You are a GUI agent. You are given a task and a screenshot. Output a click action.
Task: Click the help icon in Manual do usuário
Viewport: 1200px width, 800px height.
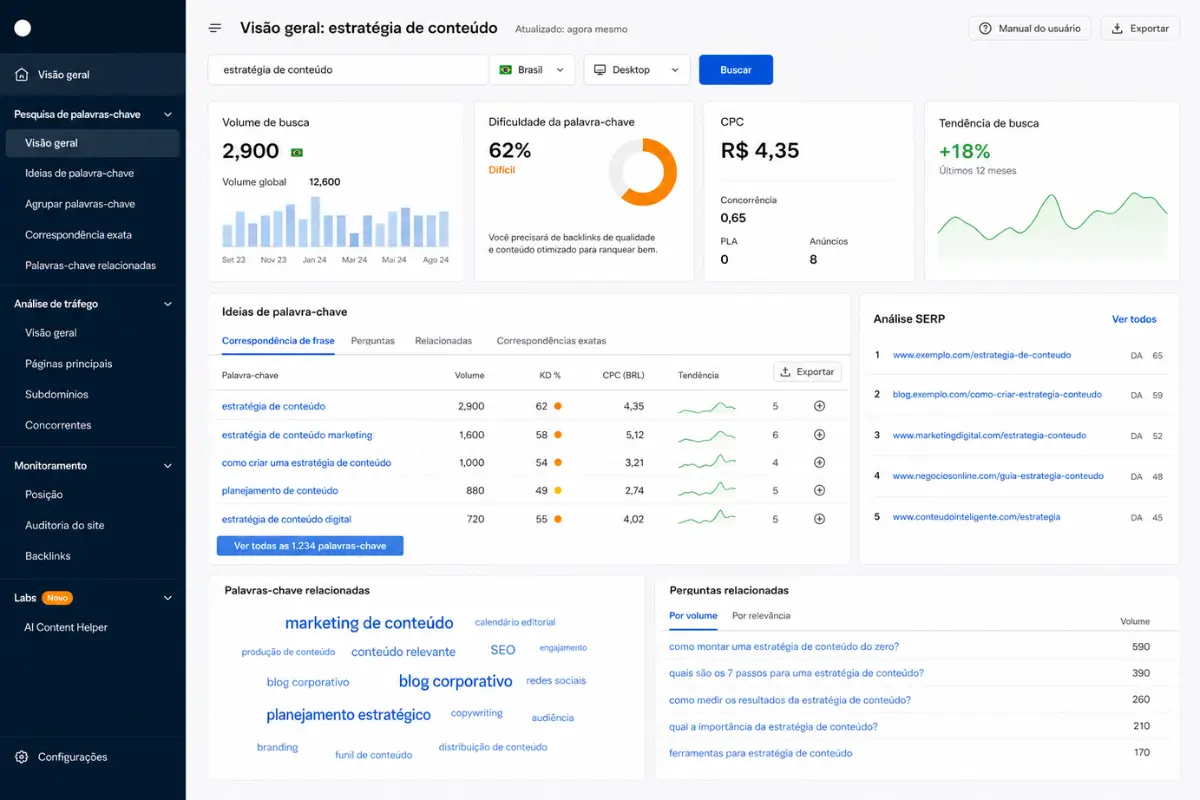(985, 29)
